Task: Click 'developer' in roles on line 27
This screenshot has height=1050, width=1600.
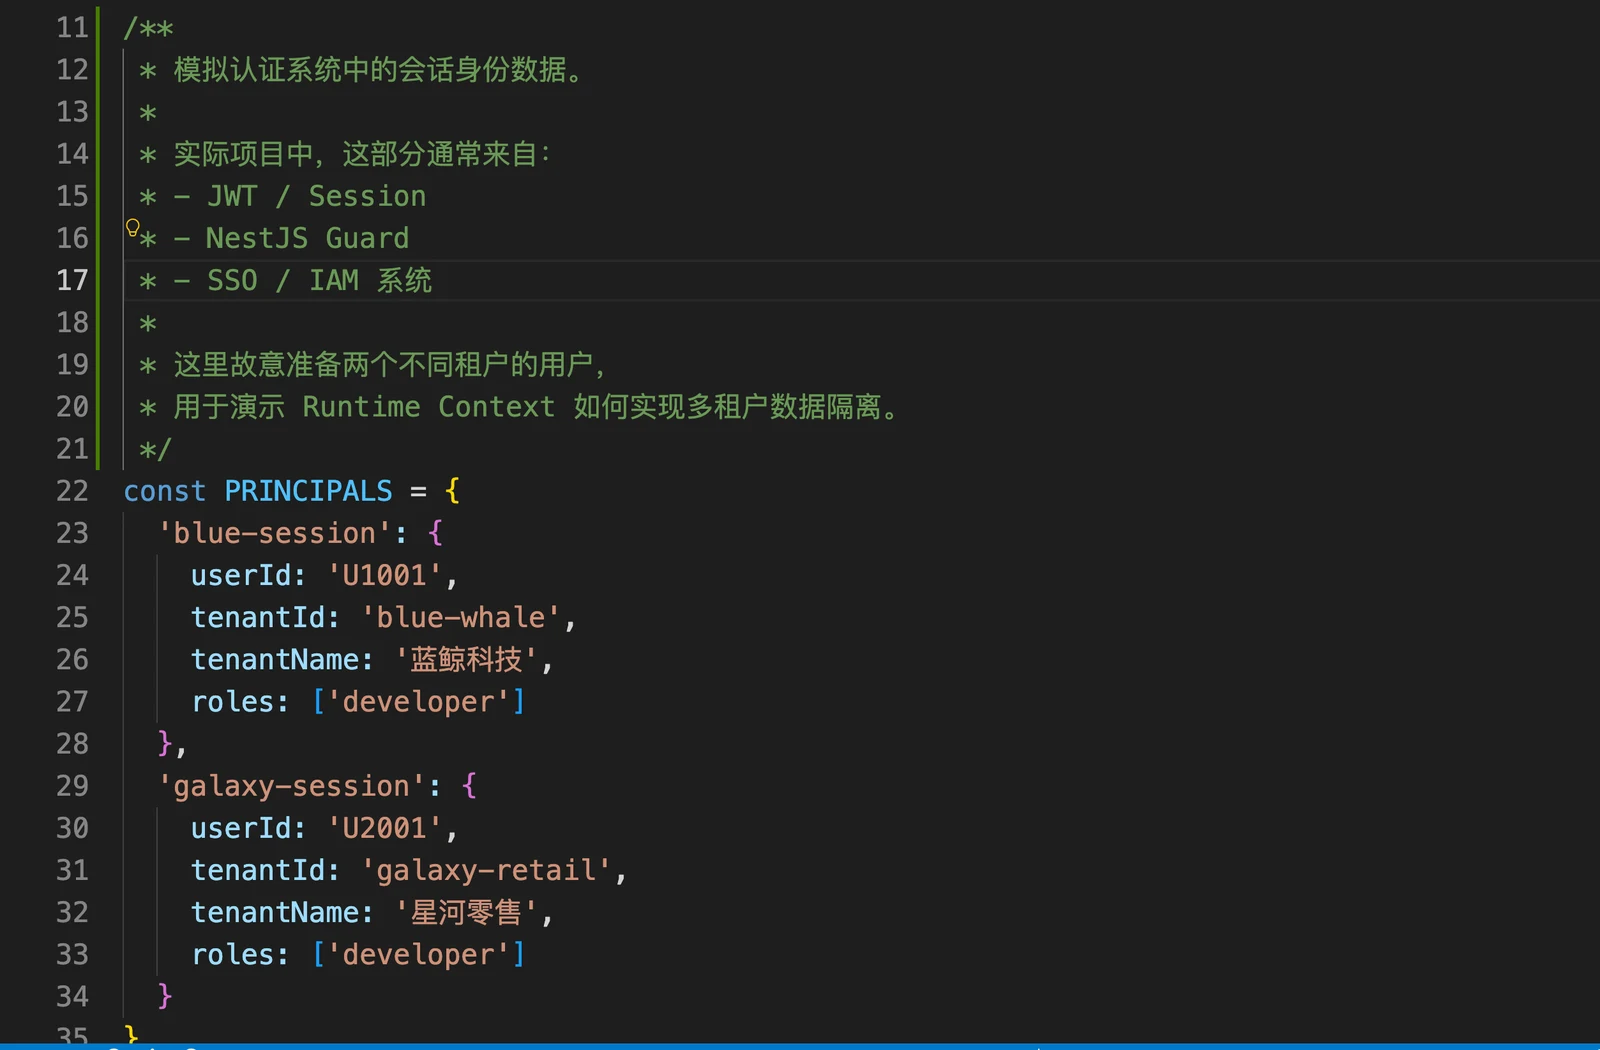Action: (x=419, y=702)
